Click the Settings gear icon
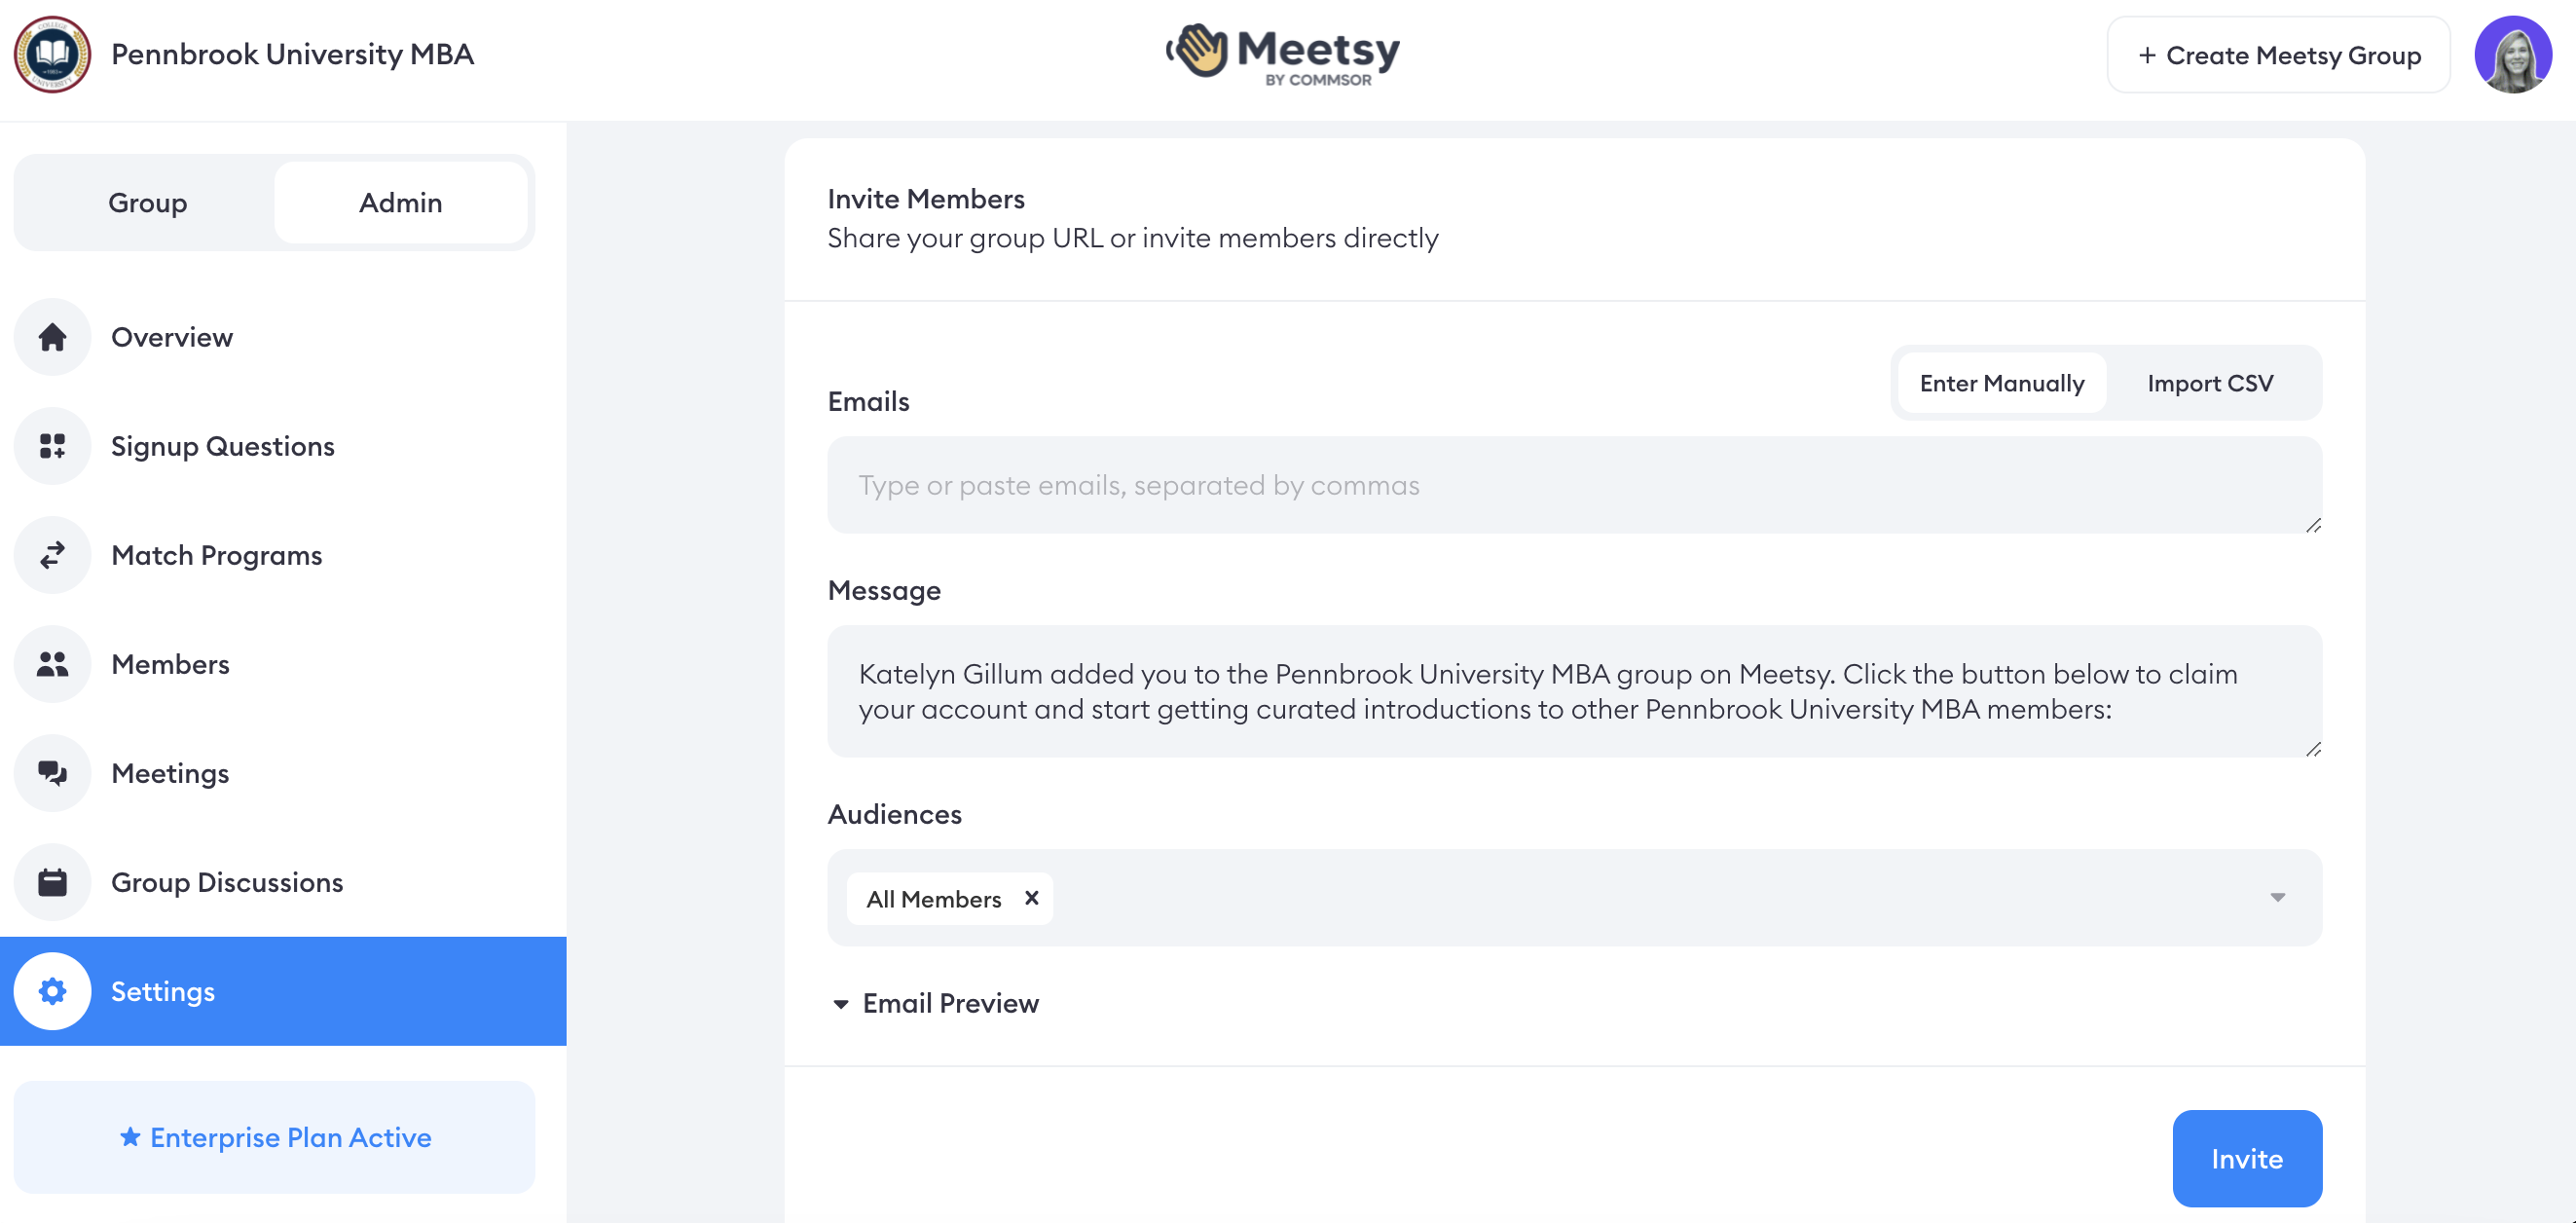2576x1223 pixels. point(52,991)
